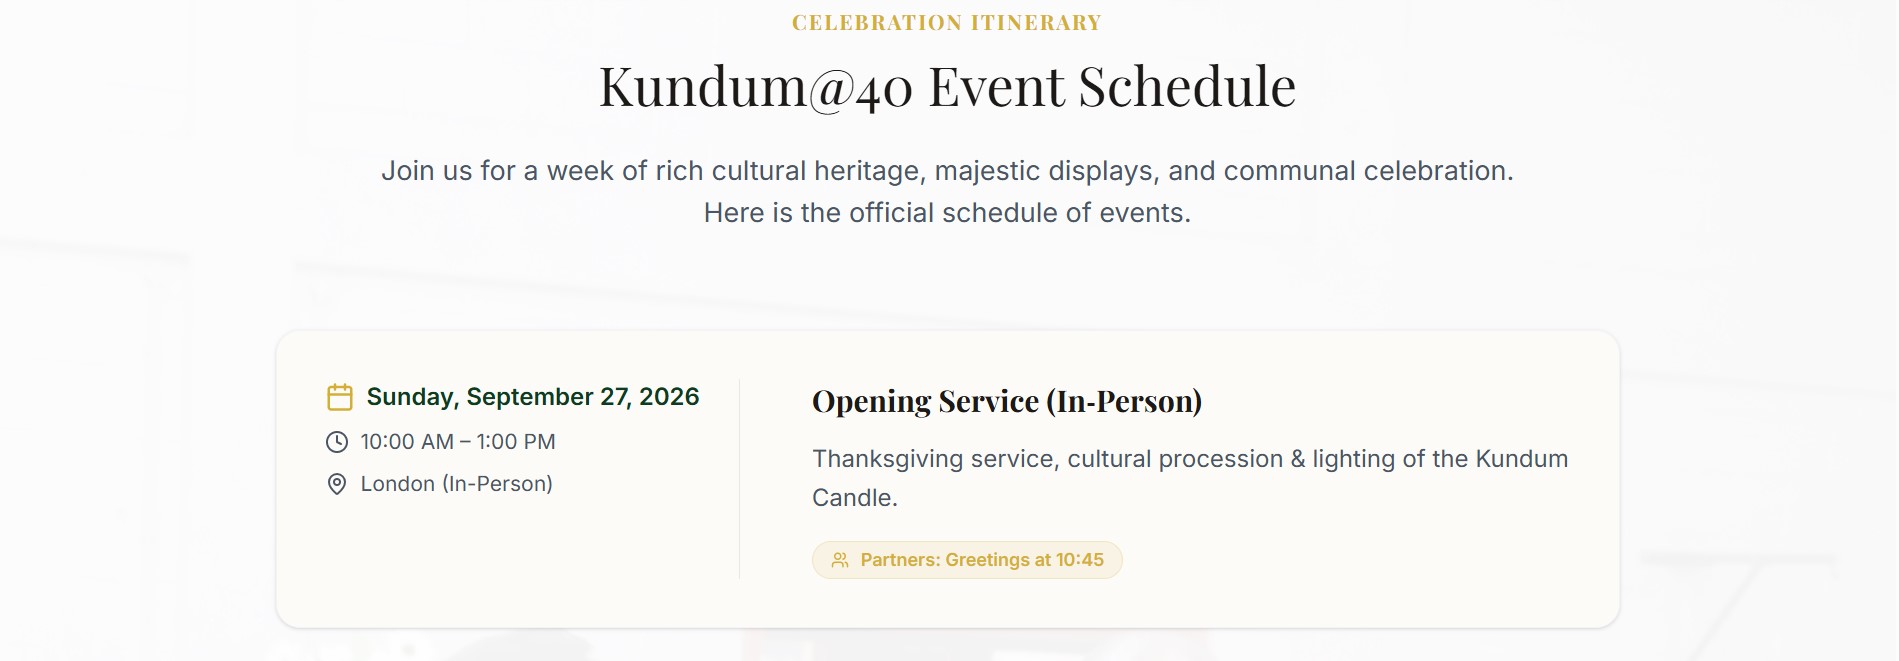Click the people icon in Partners badge
1899x661 pixels.
(x=840, y=560)
